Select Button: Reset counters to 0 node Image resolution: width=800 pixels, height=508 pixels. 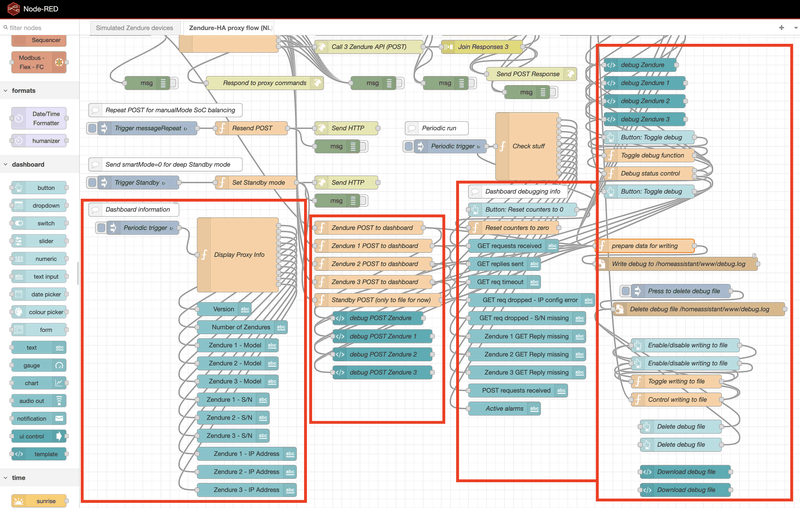523,210
